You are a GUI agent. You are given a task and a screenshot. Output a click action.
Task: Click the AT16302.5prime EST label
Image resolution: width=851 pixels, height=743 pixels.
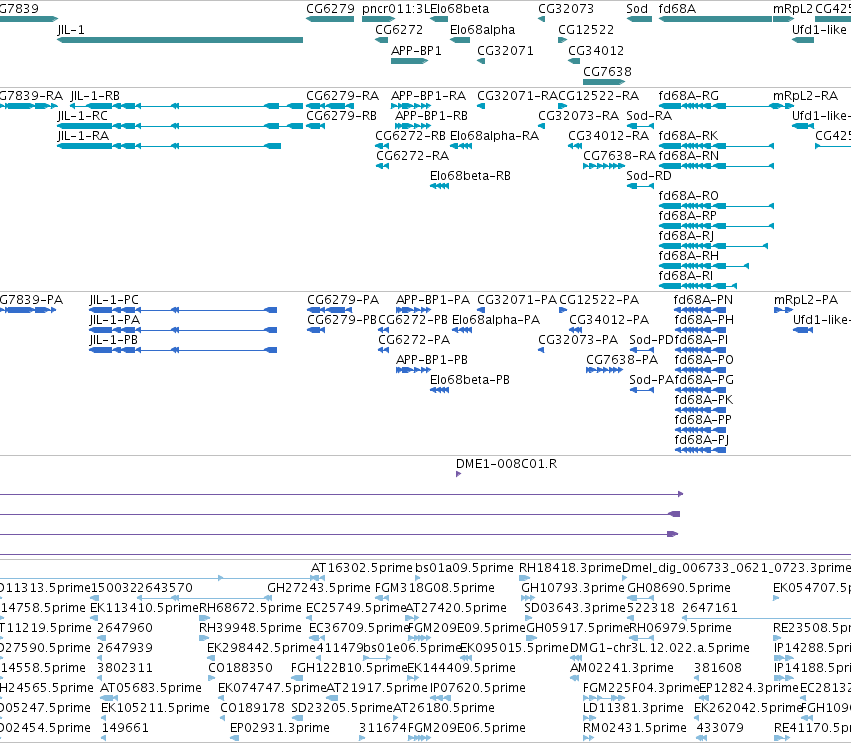[362, 568]
